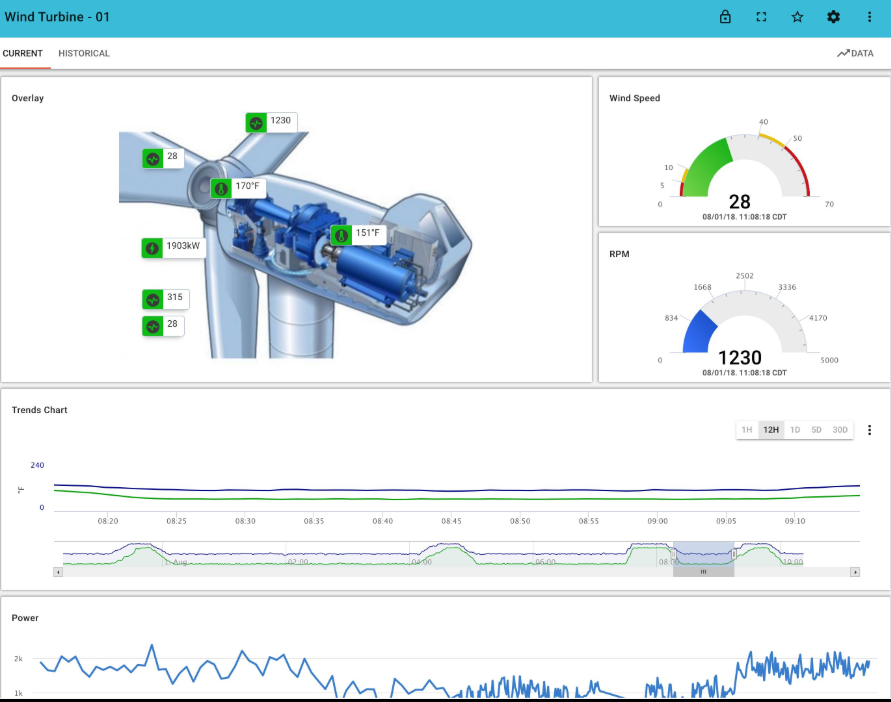
Task: Click the trends navigator range slider handle
Action: 703,572
